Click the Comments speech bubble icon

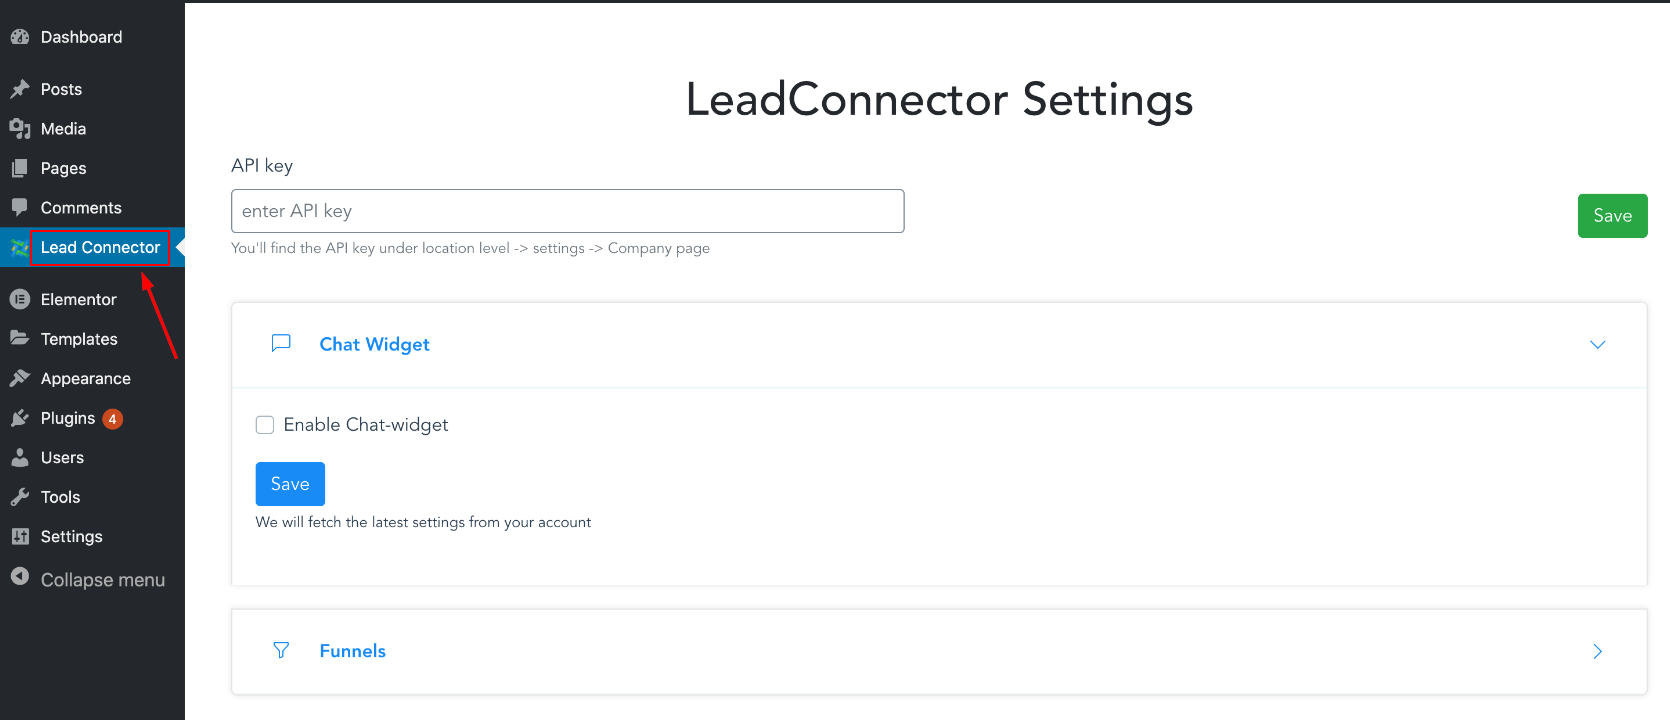tap(20, 207)
